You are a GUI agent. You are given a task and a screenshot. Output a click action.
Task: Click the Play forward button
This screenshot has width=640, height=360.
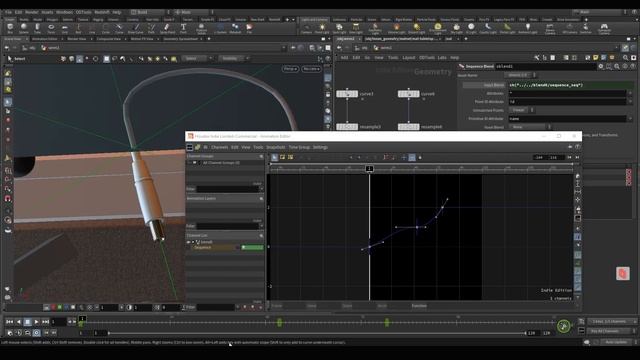point(36,322)
